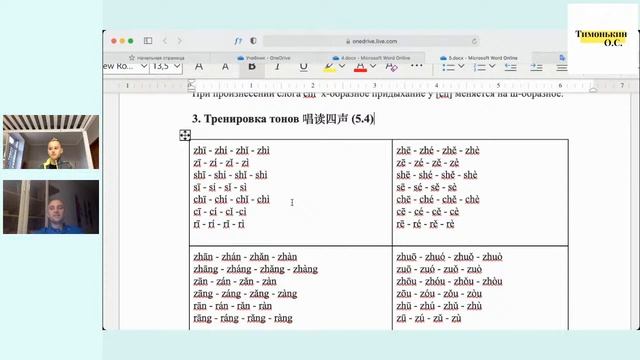
Task: Select the lower participant video thumbnail
Action: coord(51,207)
